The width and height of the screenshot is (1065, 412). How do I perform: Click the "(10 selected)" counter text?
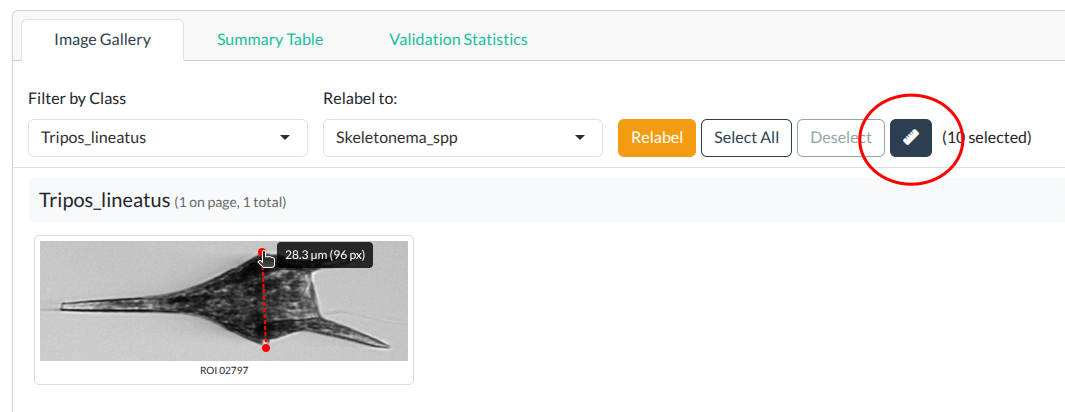point(987,138)
